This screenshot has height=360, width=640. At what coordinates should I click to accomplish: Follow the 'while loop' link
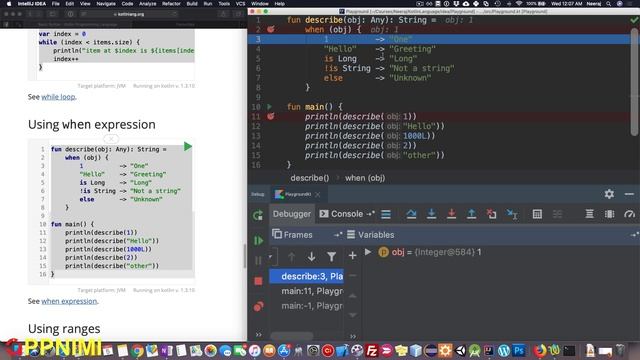pos(58,97)
